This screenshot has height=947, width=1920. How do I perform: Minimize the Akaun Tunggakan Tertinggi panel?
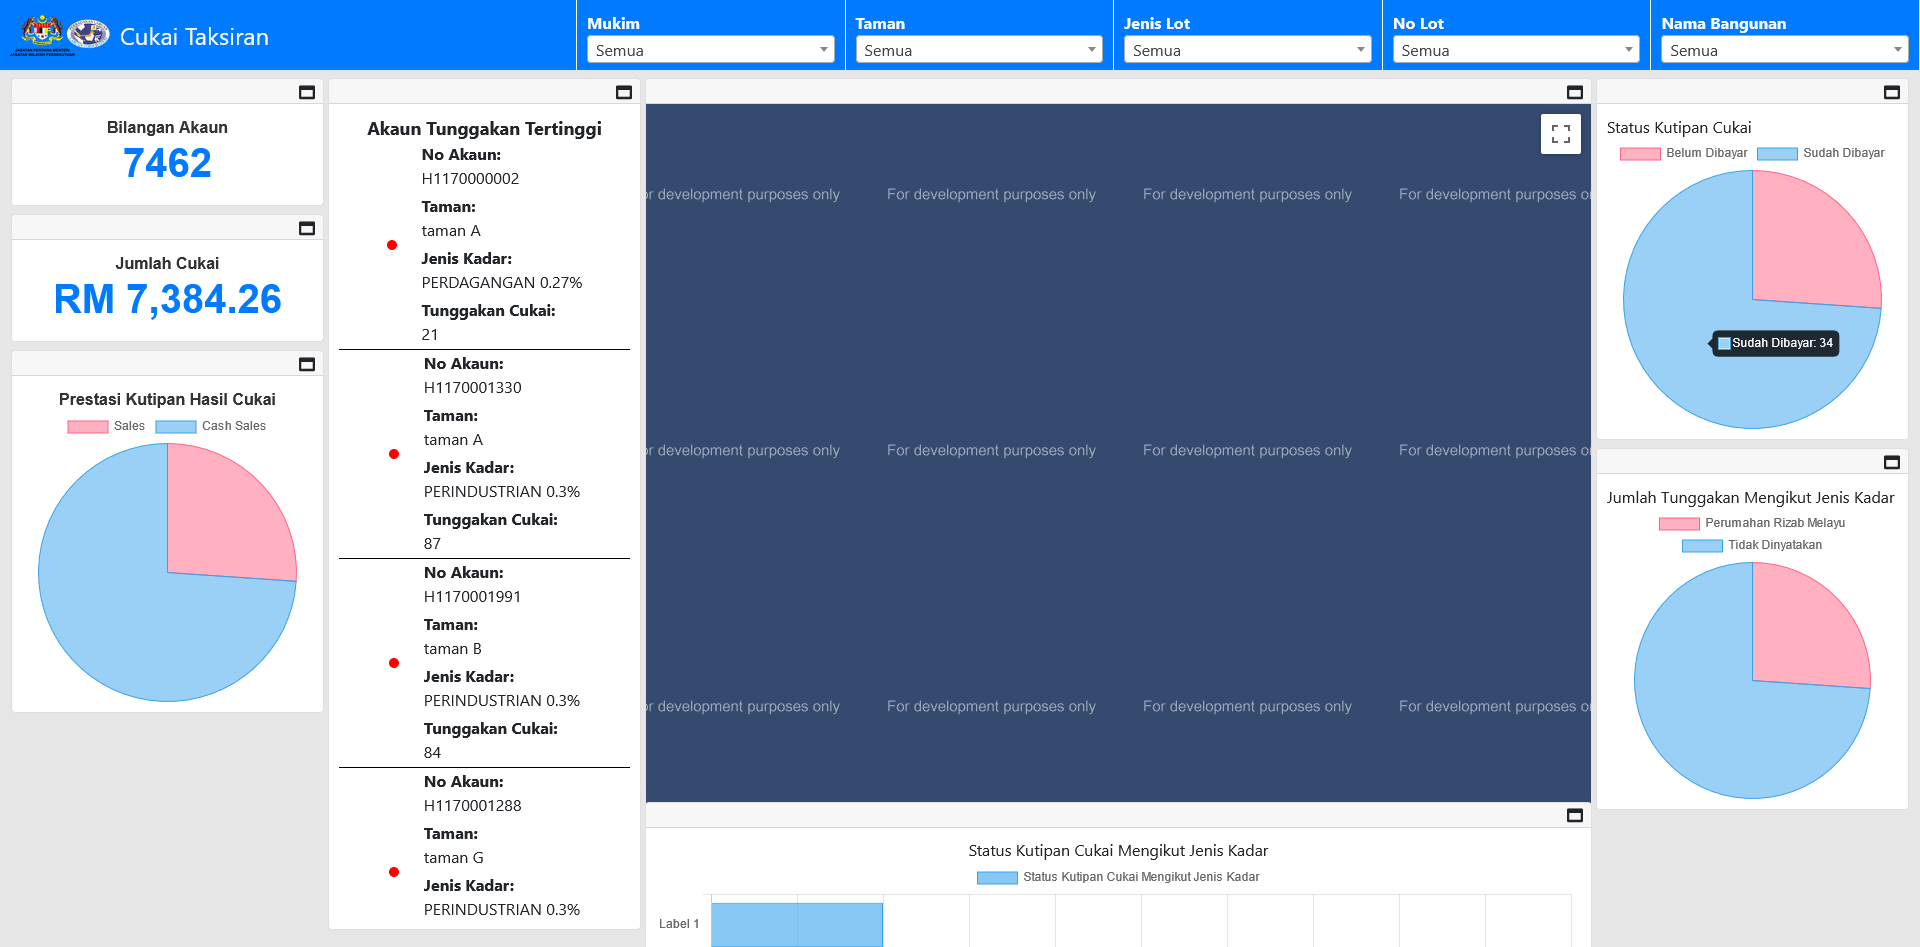[x=624, y=92]
